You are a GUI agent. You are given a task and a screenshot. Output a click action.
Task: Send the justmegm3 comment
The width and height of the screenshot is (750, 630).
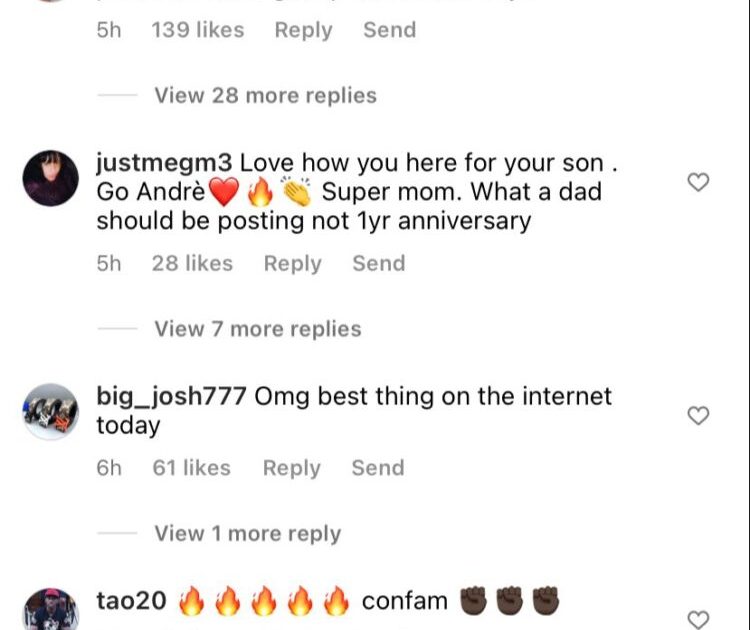(x=378, y=264)
